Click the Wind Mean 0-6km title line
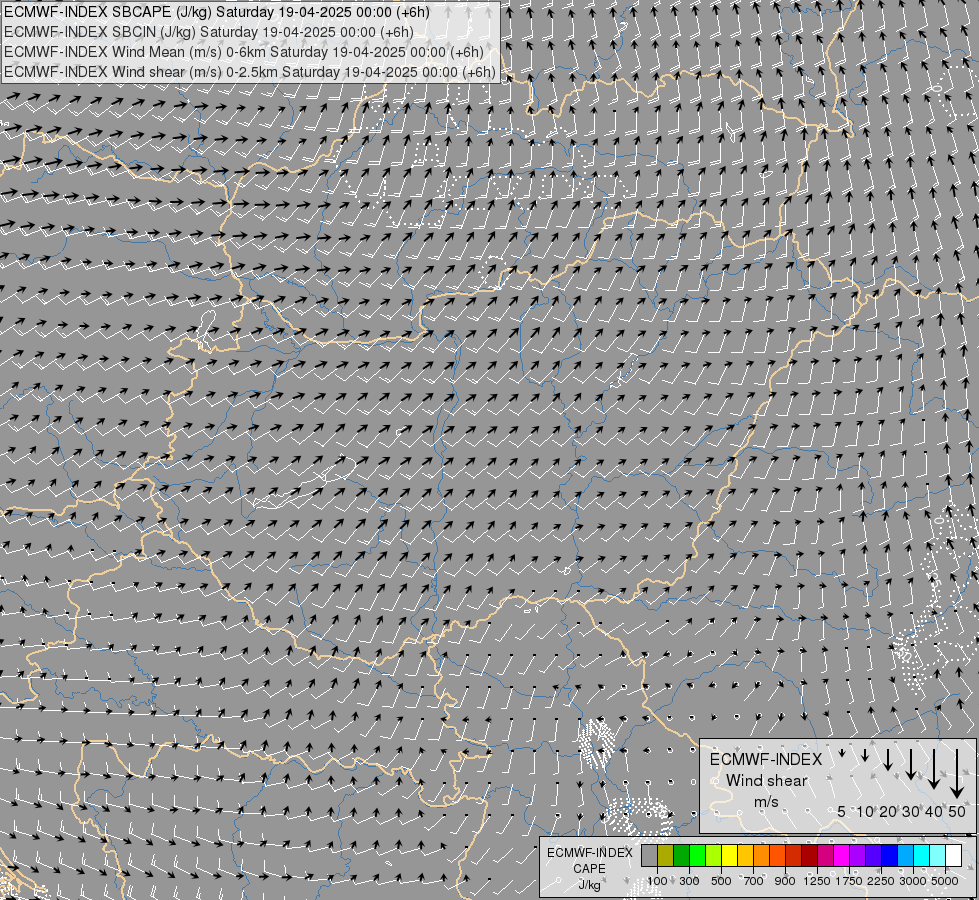Image resolution: width=979 pixels, height=900 pixels. [244, 52]
